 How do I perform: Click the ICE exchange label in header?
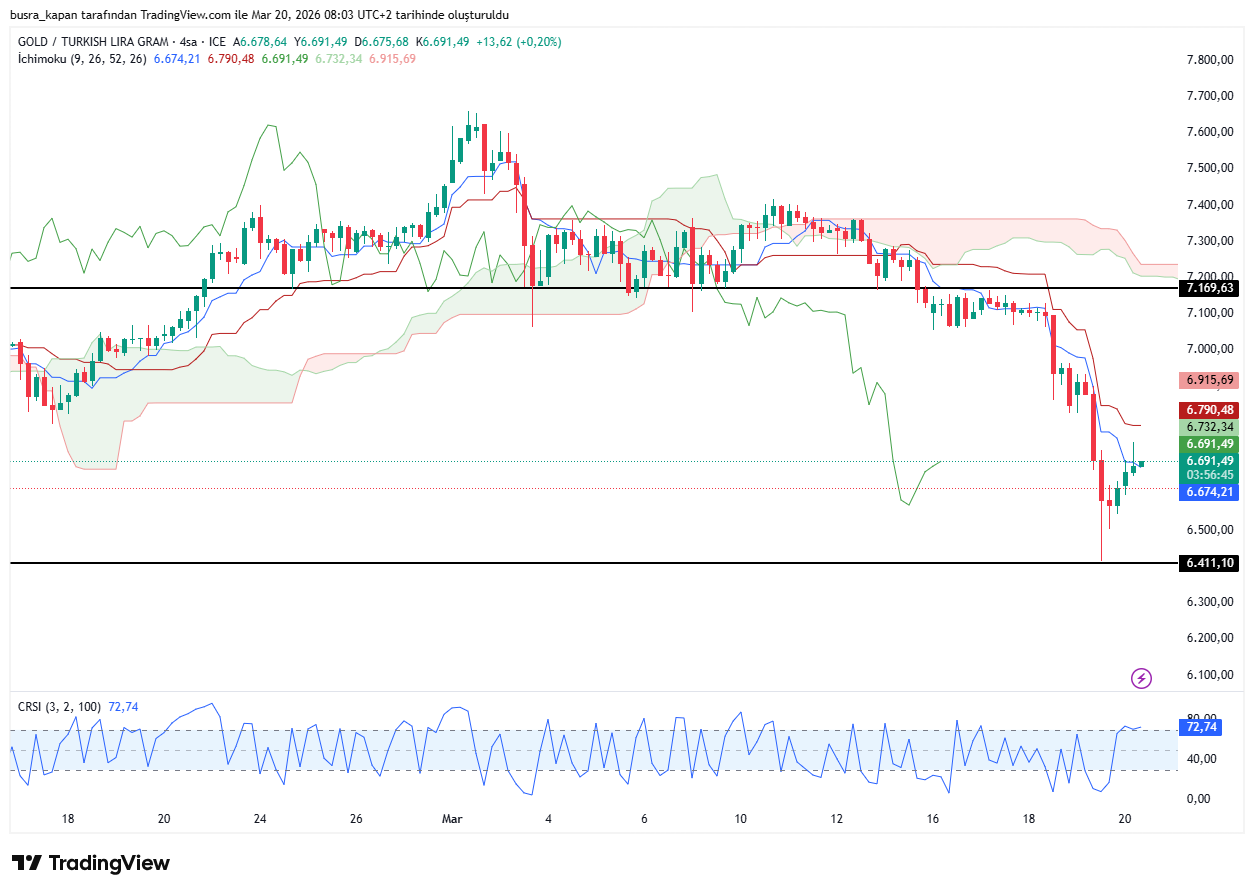pos(215,42)
